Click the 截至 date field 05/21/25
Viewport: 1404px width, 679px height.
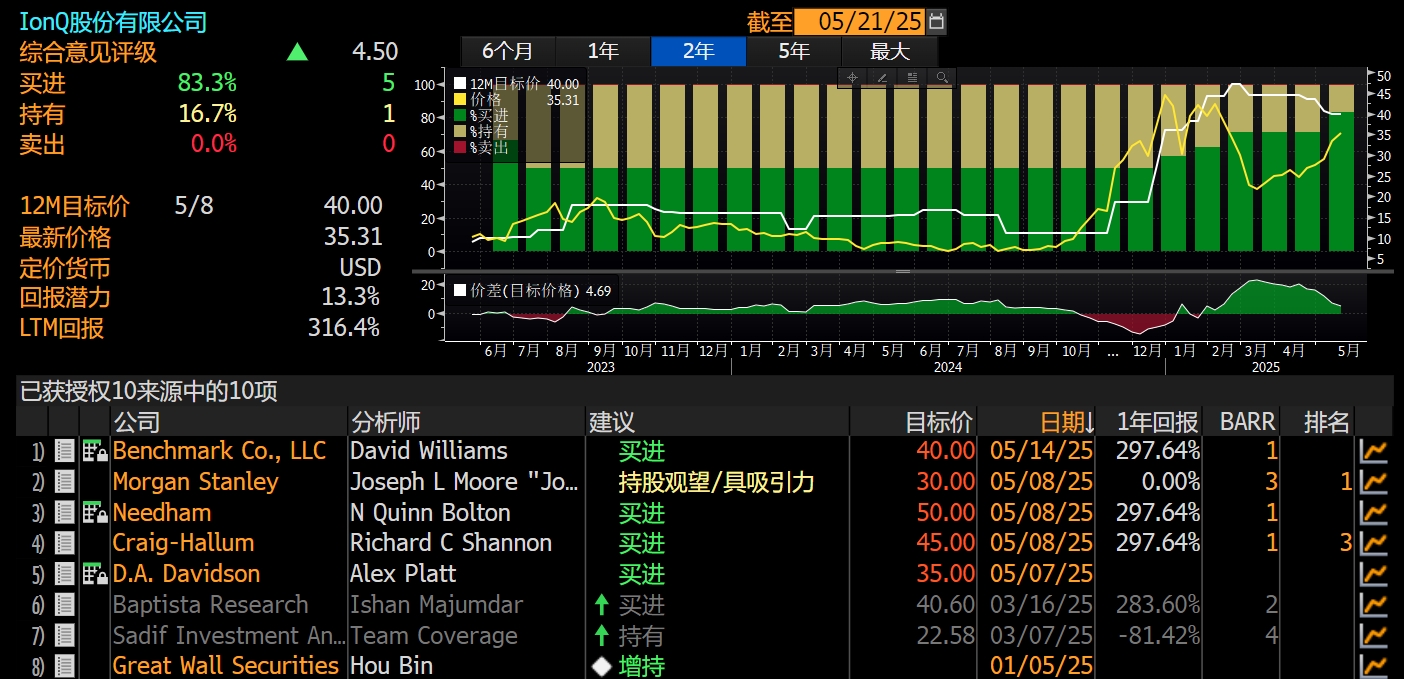860,21
